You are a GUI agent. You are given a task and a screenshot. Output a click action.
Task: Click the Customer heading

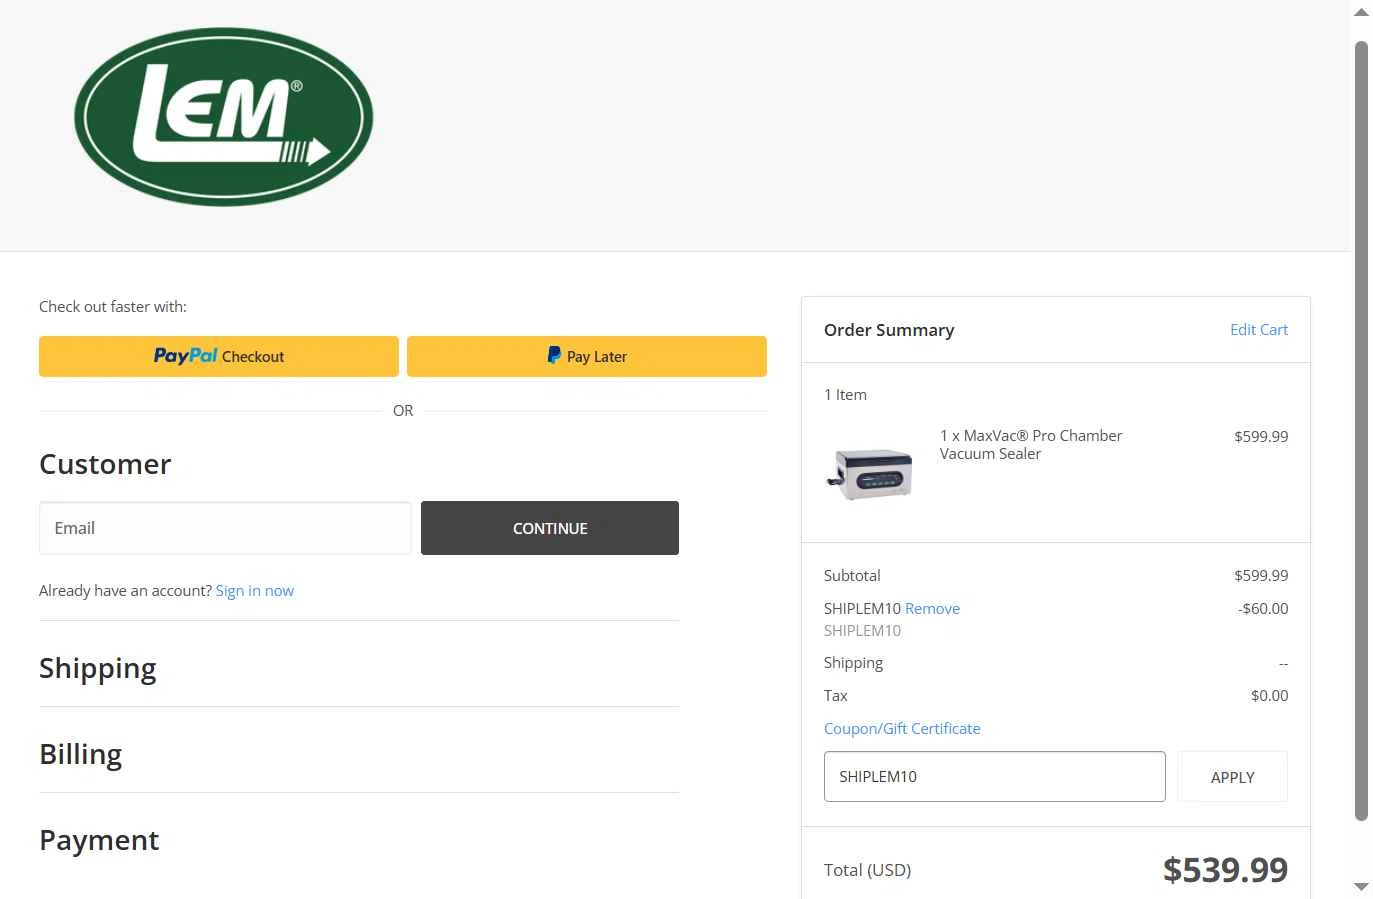(x=105, y=464)
